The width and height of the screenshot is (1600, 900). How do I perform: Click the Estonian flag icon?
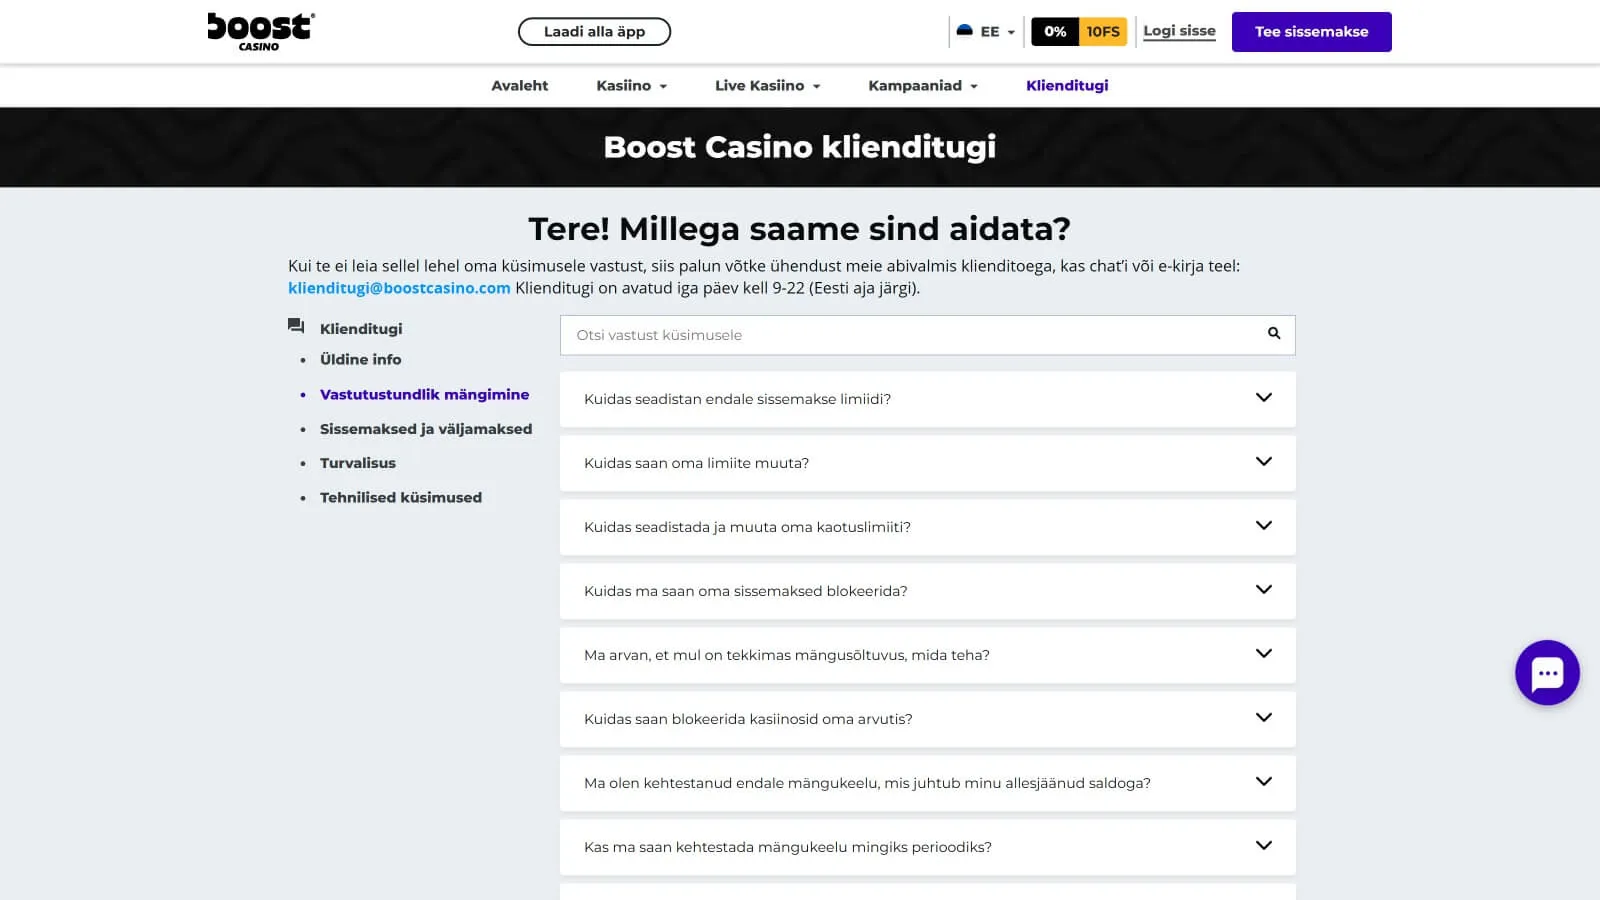coord(965,31)
